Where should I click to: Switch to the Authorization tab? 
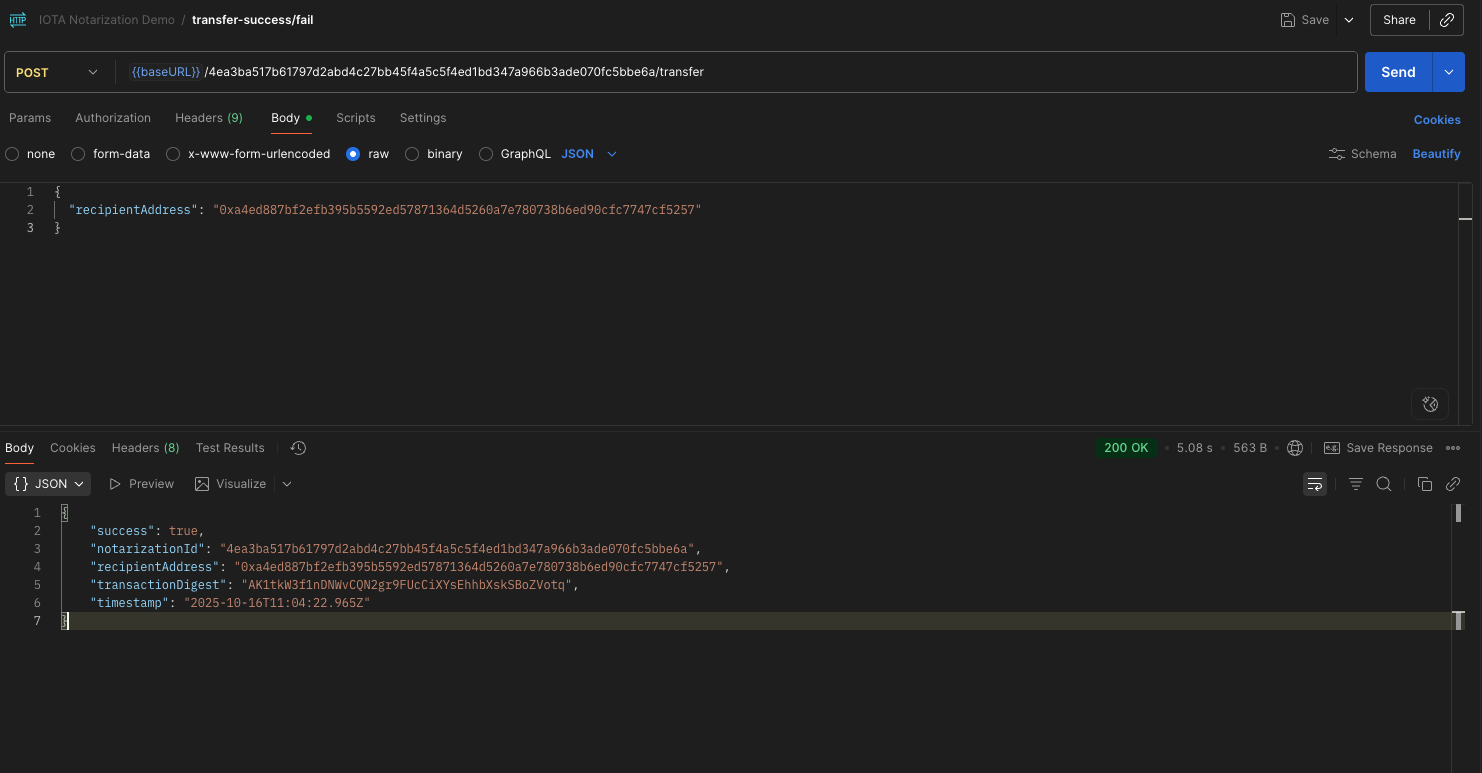113,118
